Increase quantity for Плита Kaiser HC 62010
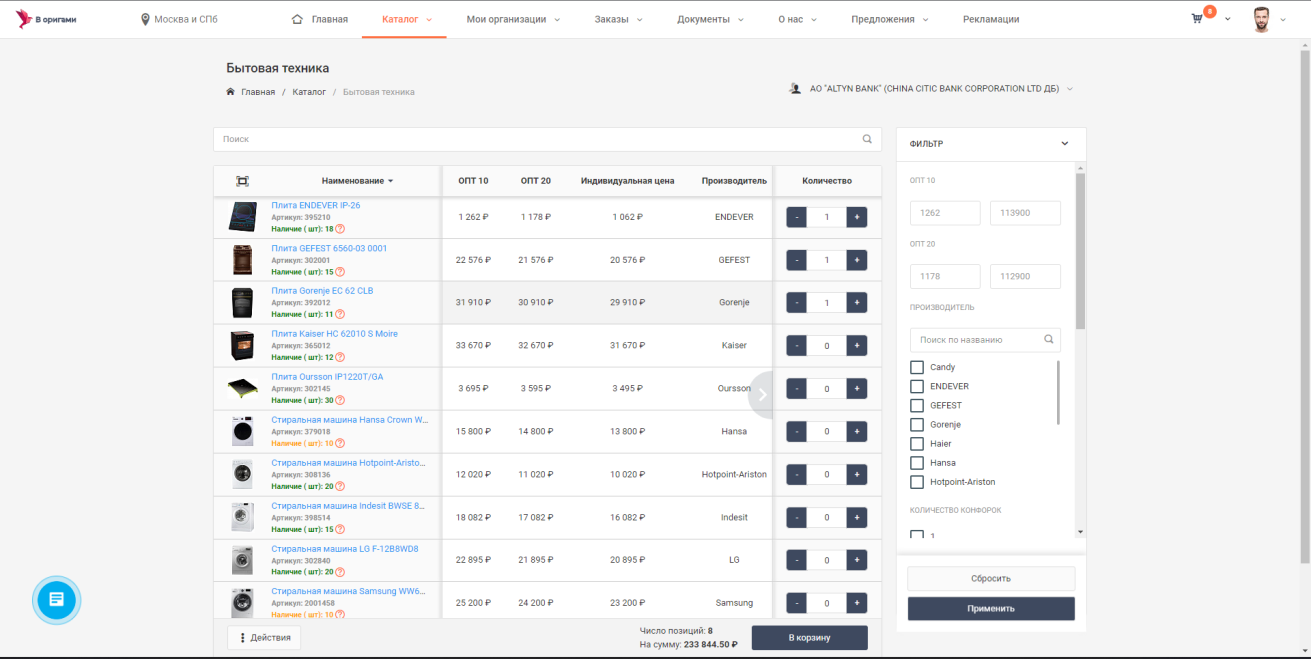 [x=857, y=346]
